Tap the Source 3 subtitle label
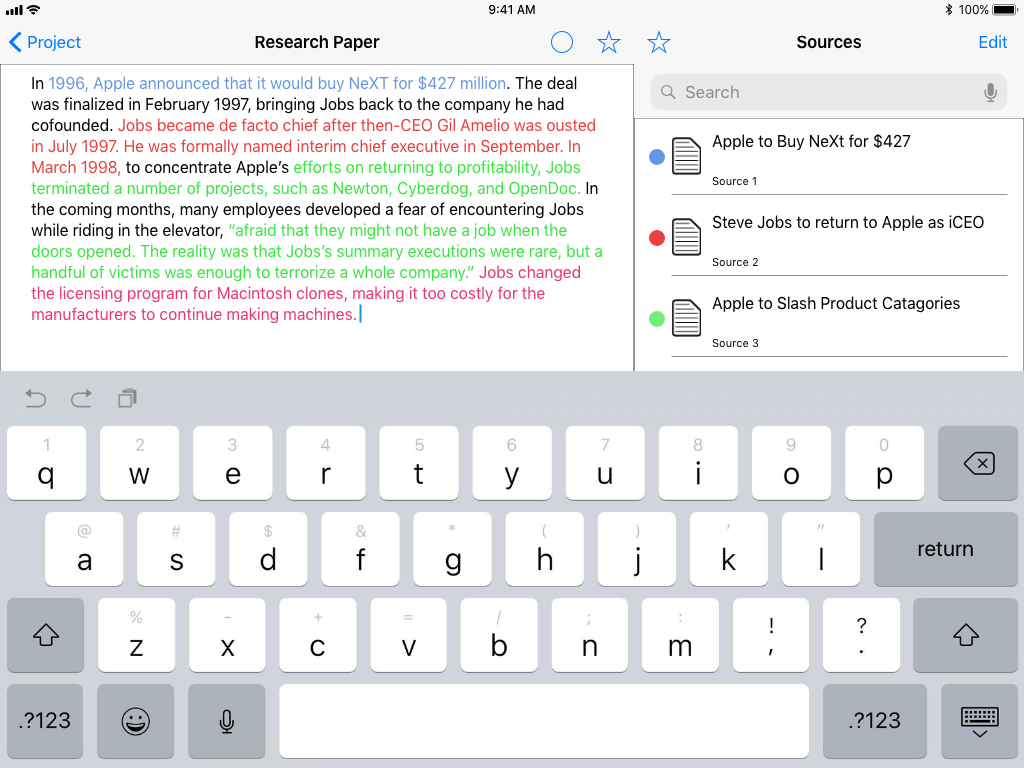The height and width of the screenshot is (768, 1024). (x=735, y=344)
